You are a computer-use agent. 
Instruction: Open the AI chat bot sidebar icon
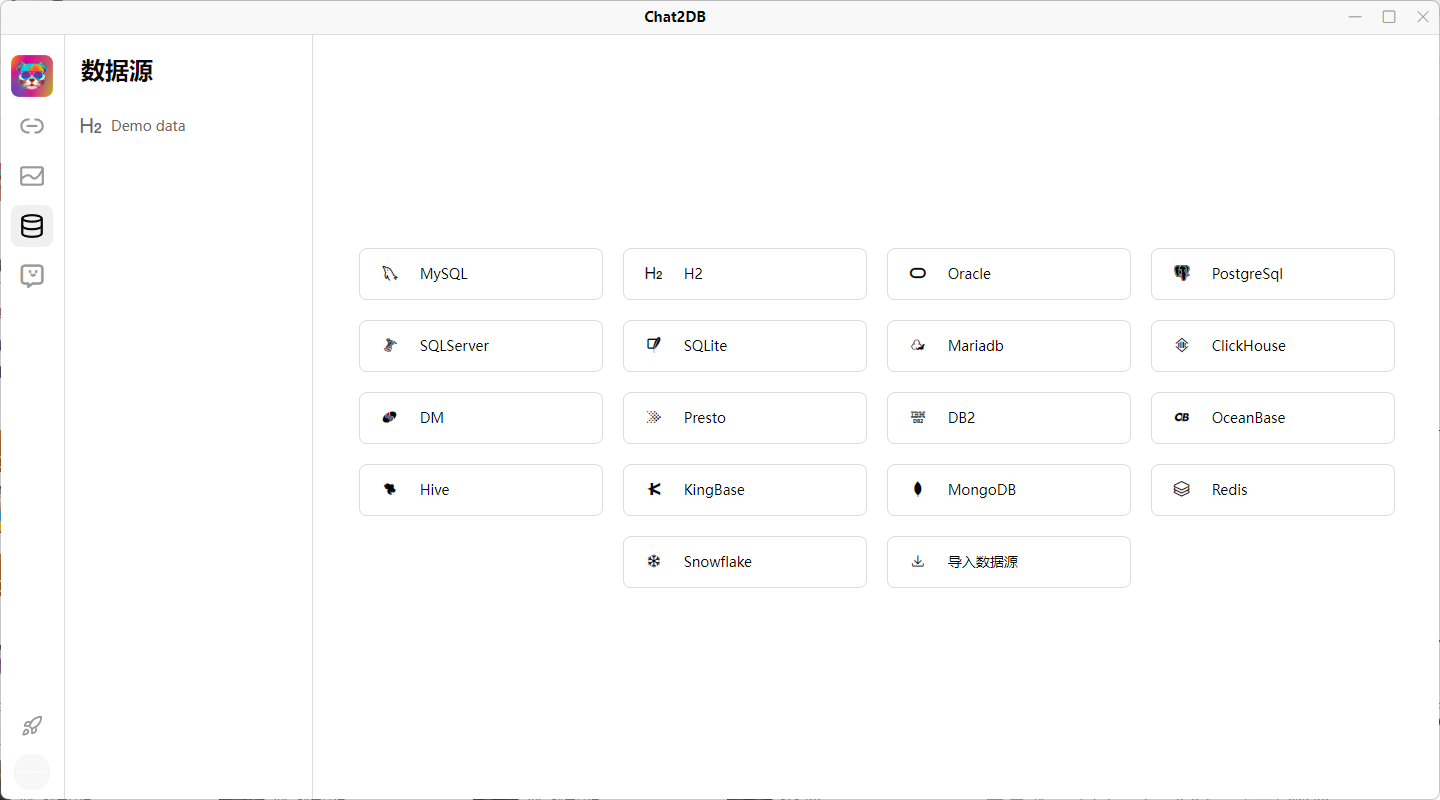point(32,276)
